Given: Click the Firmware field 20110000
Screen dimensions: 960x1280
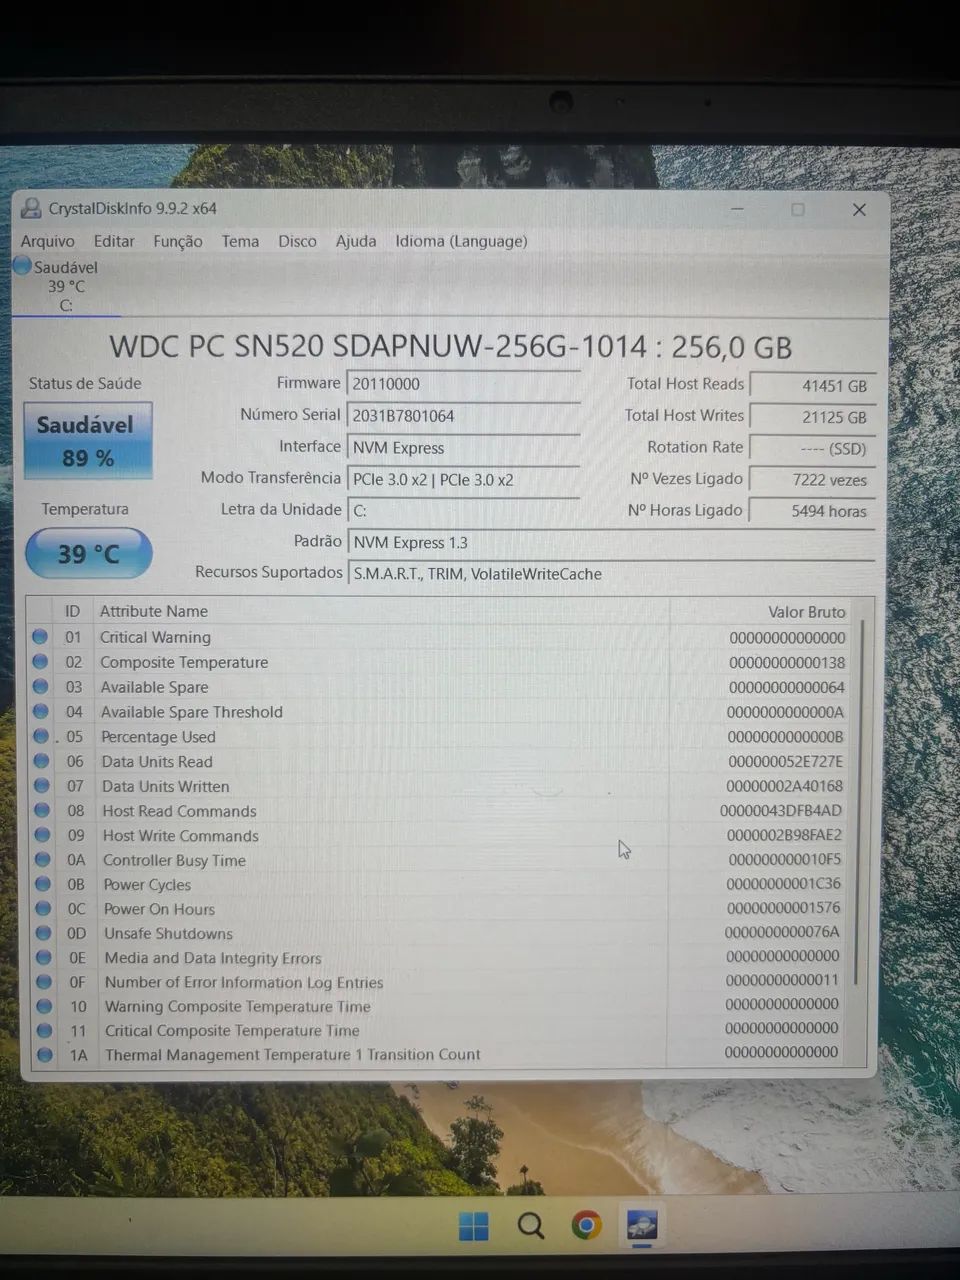Looking at the screenshot, I should coord(463,384).
